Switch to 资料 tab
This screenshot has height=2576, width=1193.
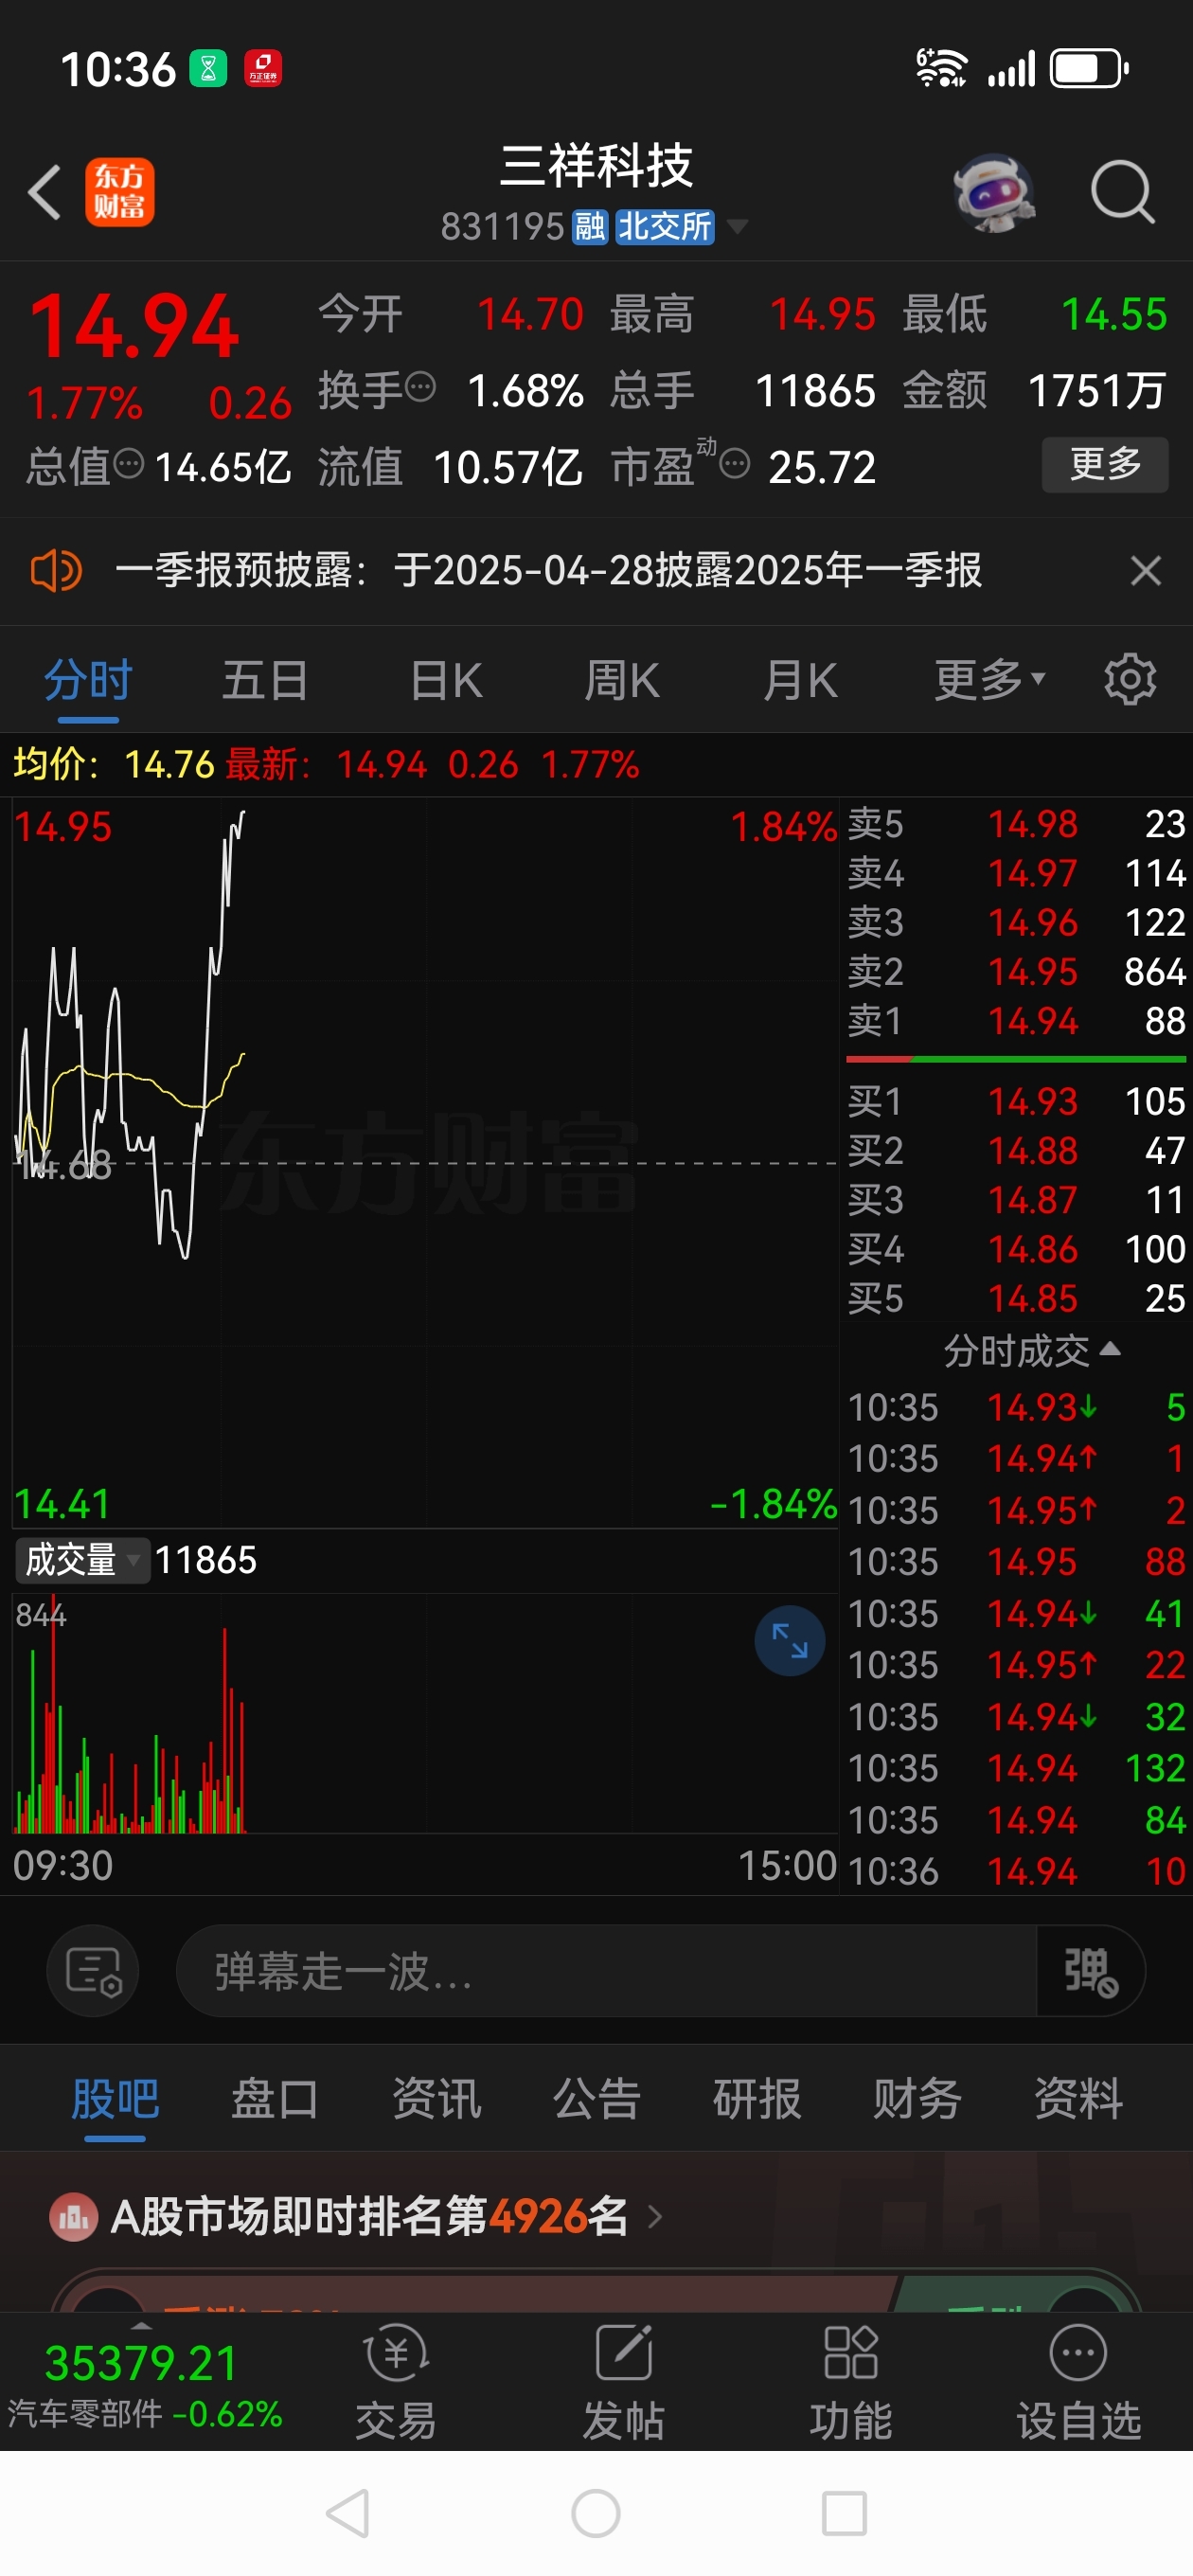(1078, 2098)
